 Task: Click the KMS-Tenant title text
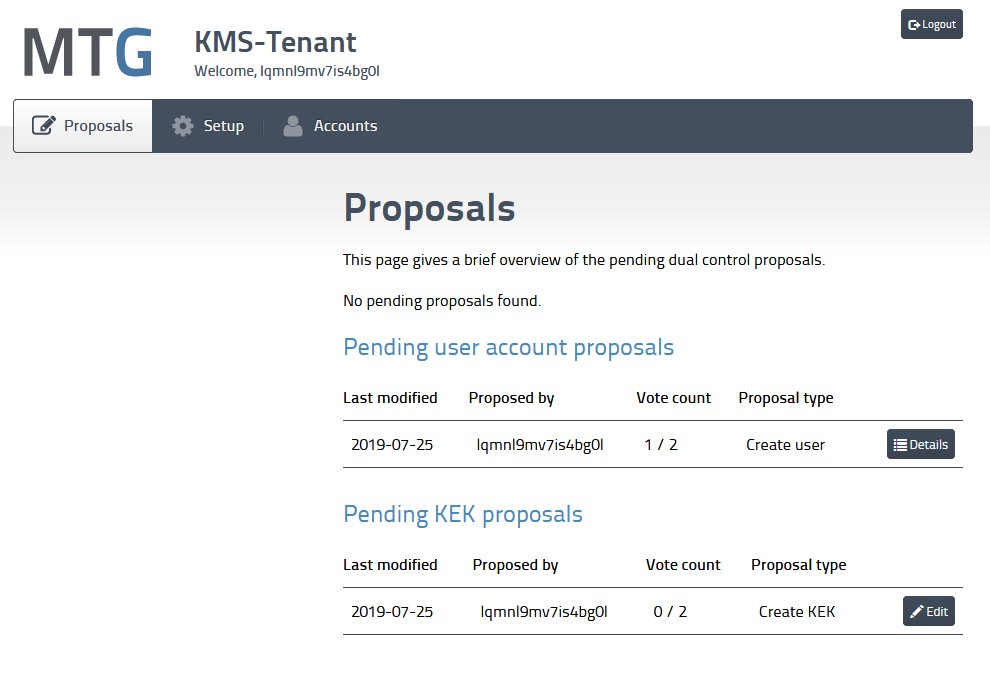[x=275, y=42]
